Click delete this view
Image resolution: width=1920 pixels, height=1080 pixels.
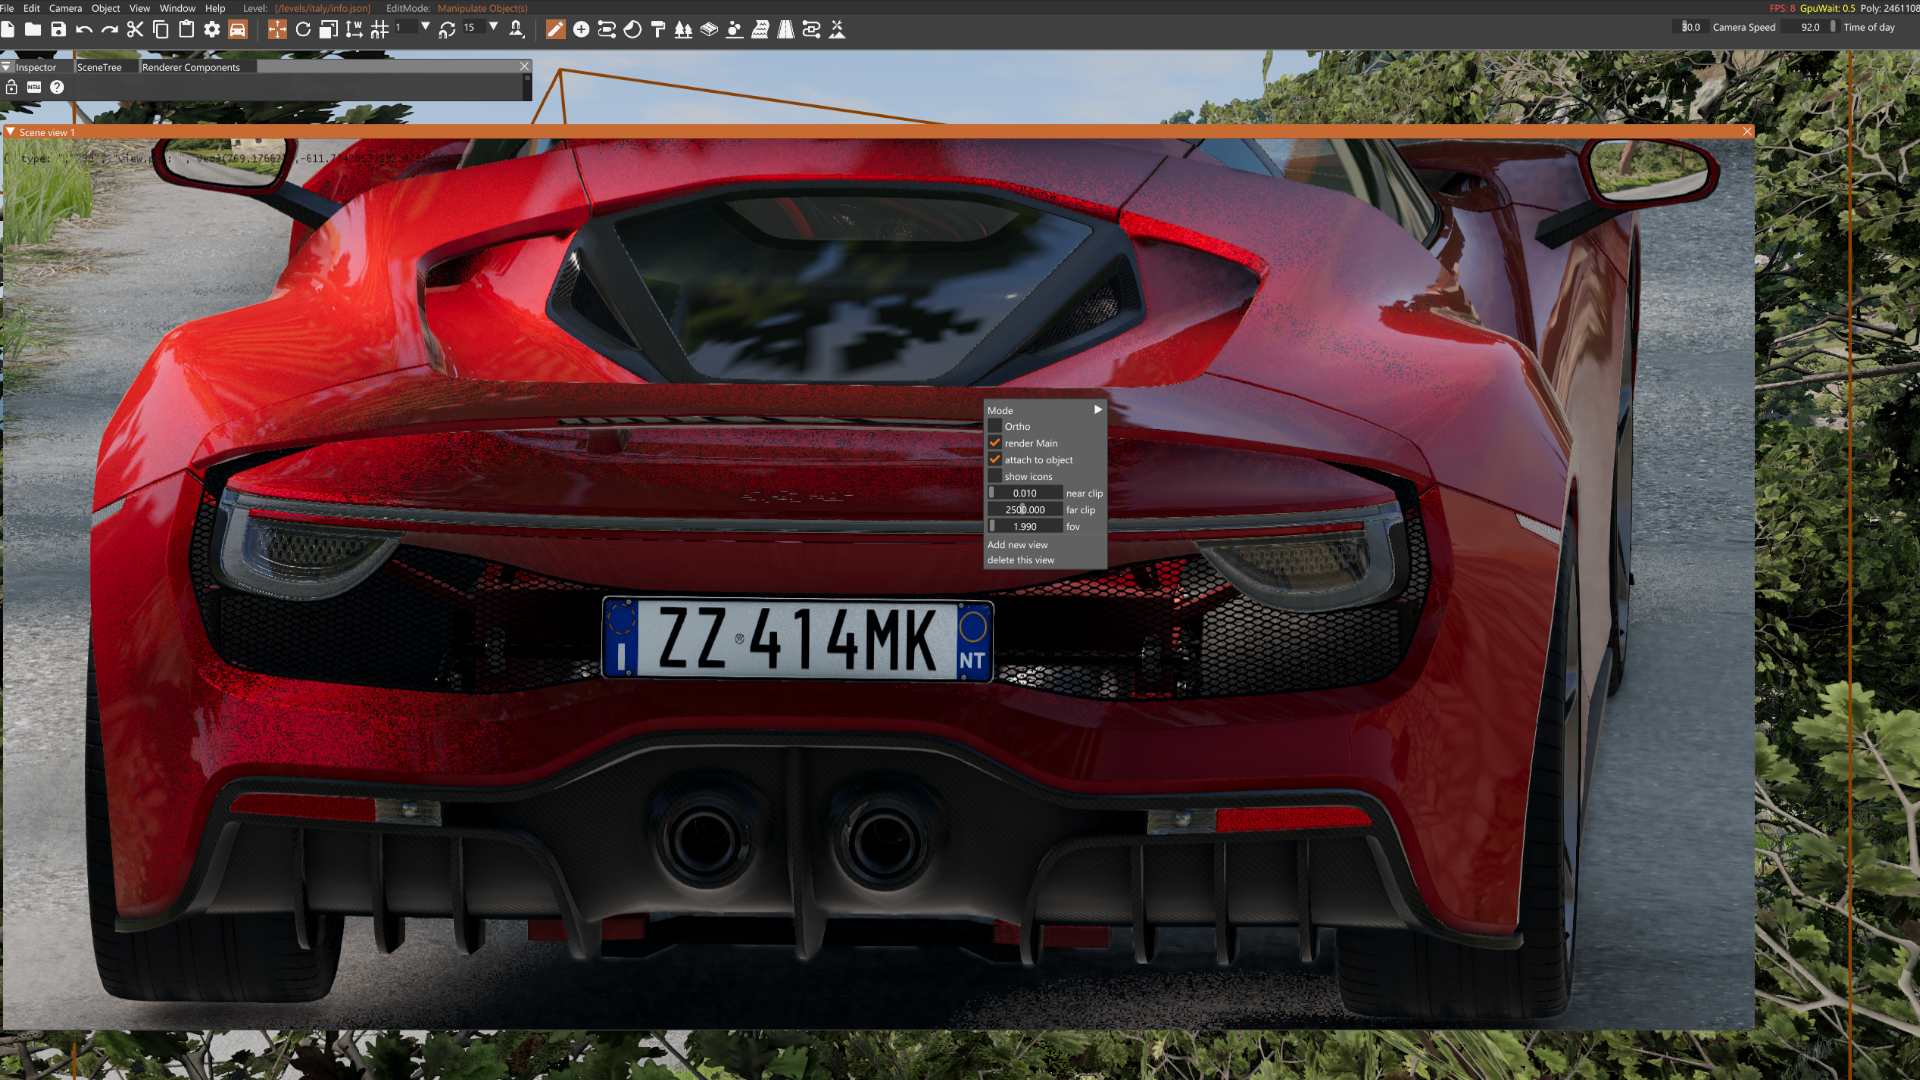(x=1020, y=560)
